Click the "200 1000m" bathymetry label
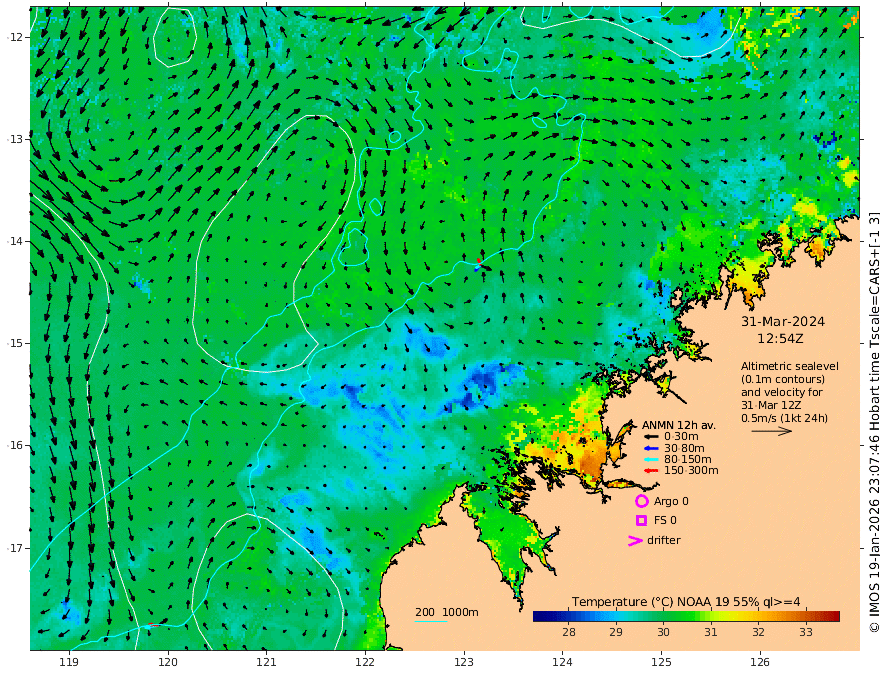 [447, 612]
